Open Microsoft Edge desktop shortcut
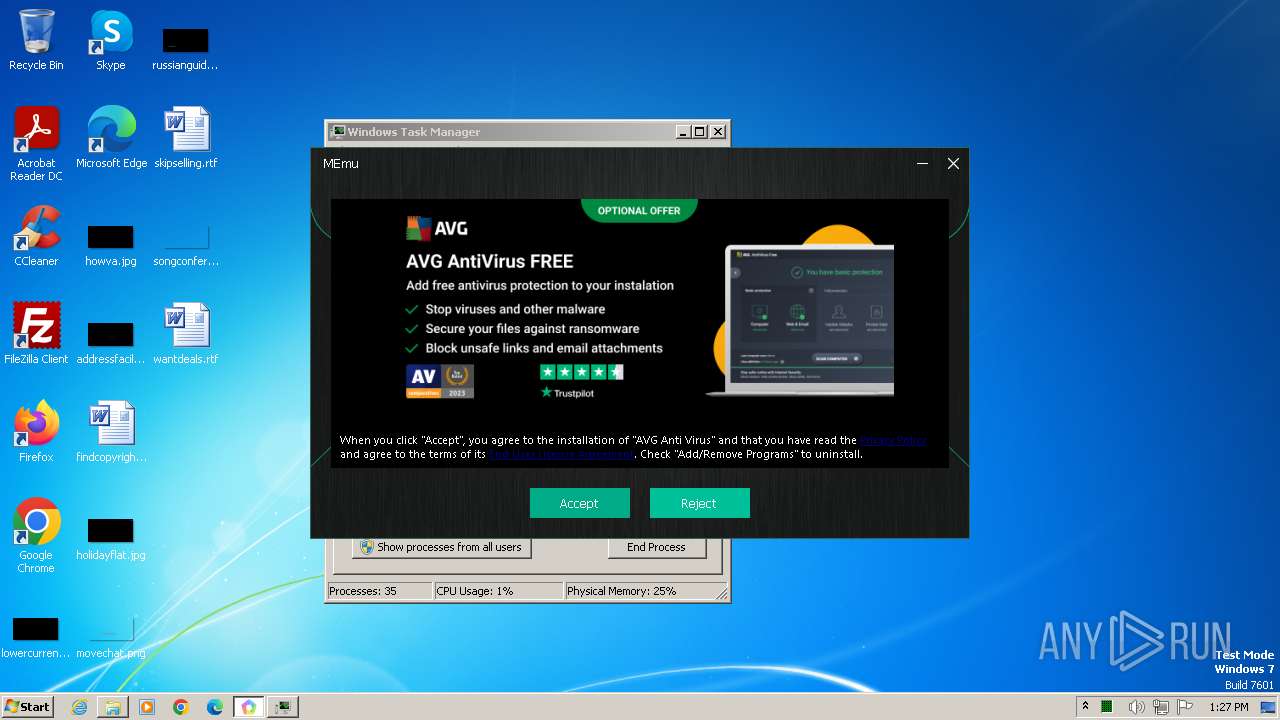This screenshot has height=720, width=1280. pos(111,138)
